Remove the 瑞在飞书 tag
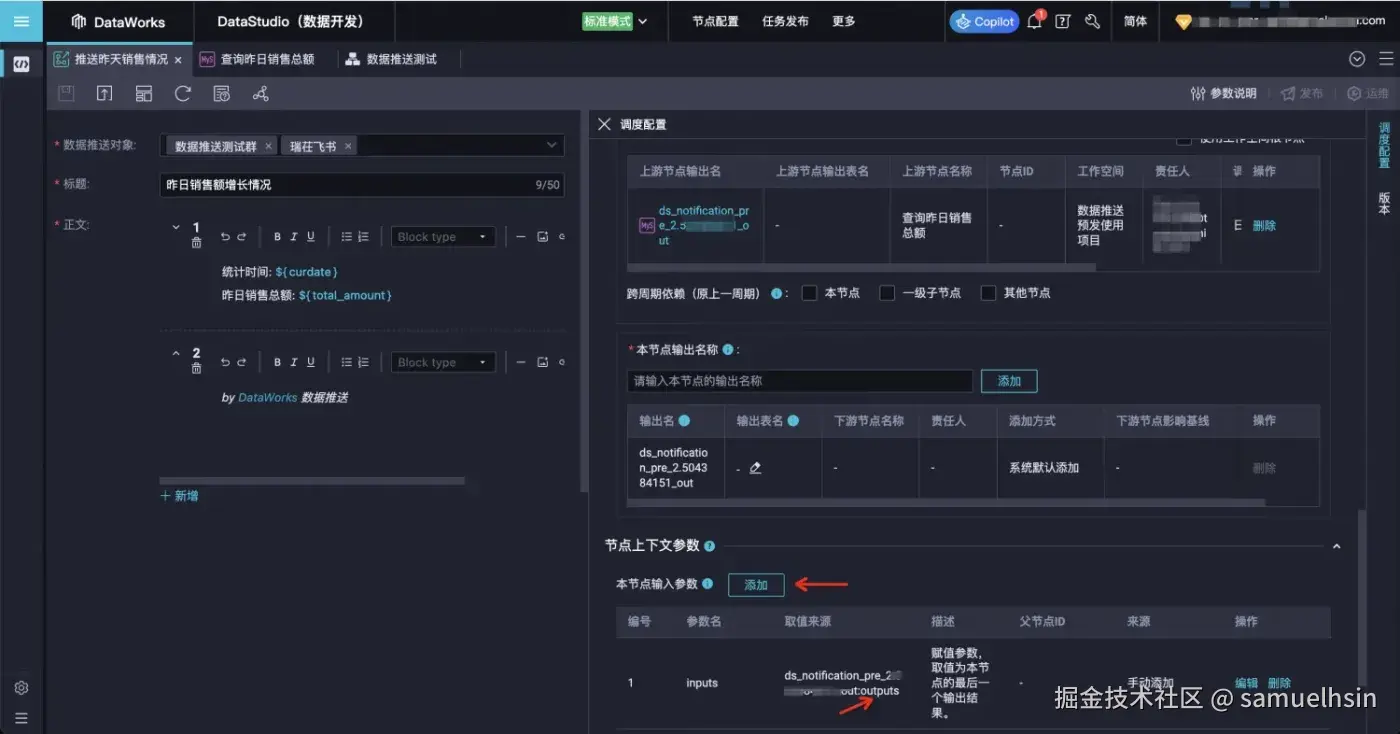Viewport: 1400px width, 734px height. click(x=348, y=146)
